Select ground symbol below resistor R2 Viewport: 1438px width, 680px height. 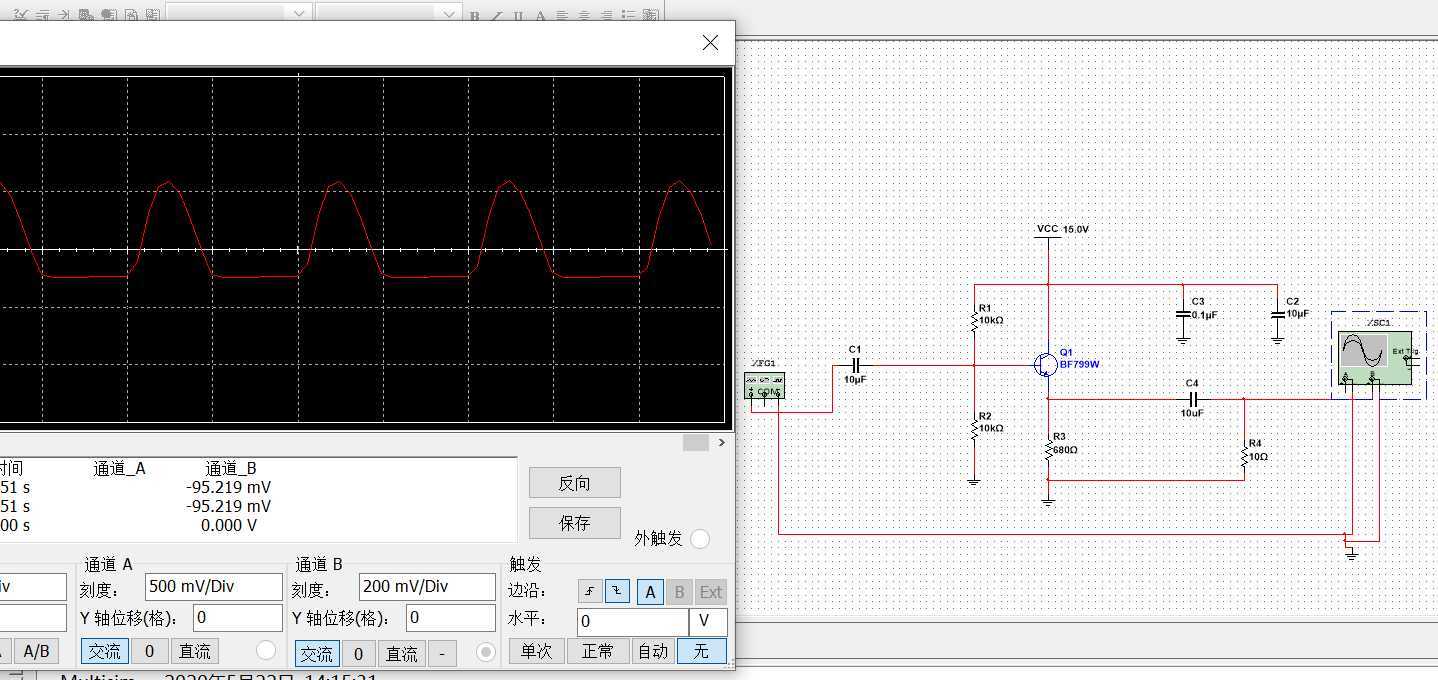pos(973,482)
